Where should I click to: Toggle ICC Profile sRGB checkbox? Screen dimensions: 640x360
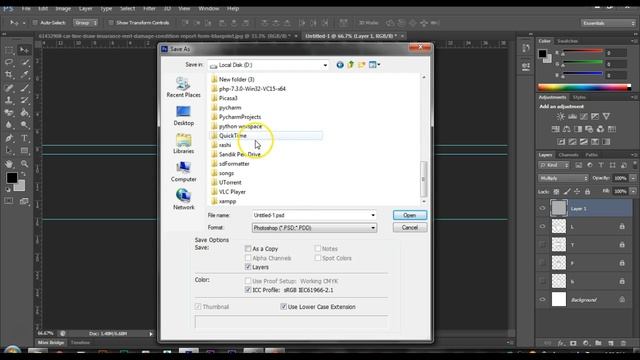(x=248, y=290)
